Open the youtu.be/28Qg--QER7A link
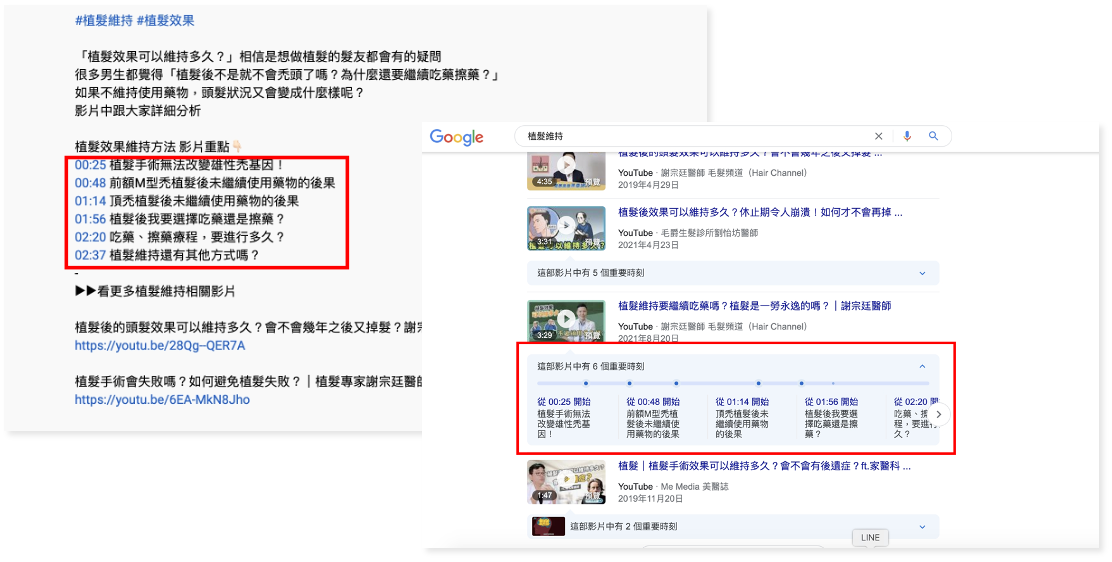Viewport: 1112px width, 562px height. [160, 346]
